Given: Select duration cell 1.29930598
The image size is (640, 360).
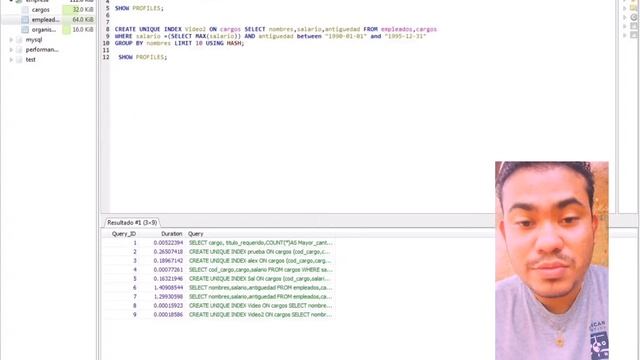Looking at the screenshot, I should pos(168,297).
